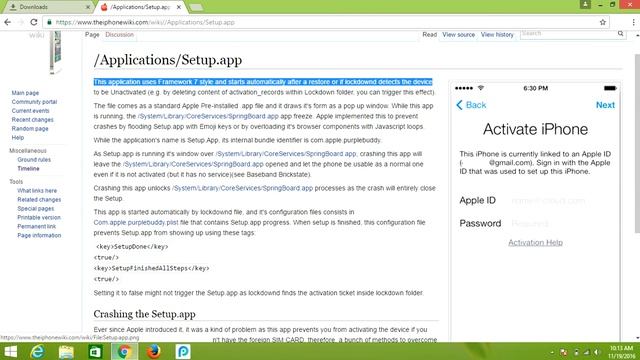The width and height of the screenshot is (640, 360).
Task: Open a new tab button
Action: click(x=196, y=7)
